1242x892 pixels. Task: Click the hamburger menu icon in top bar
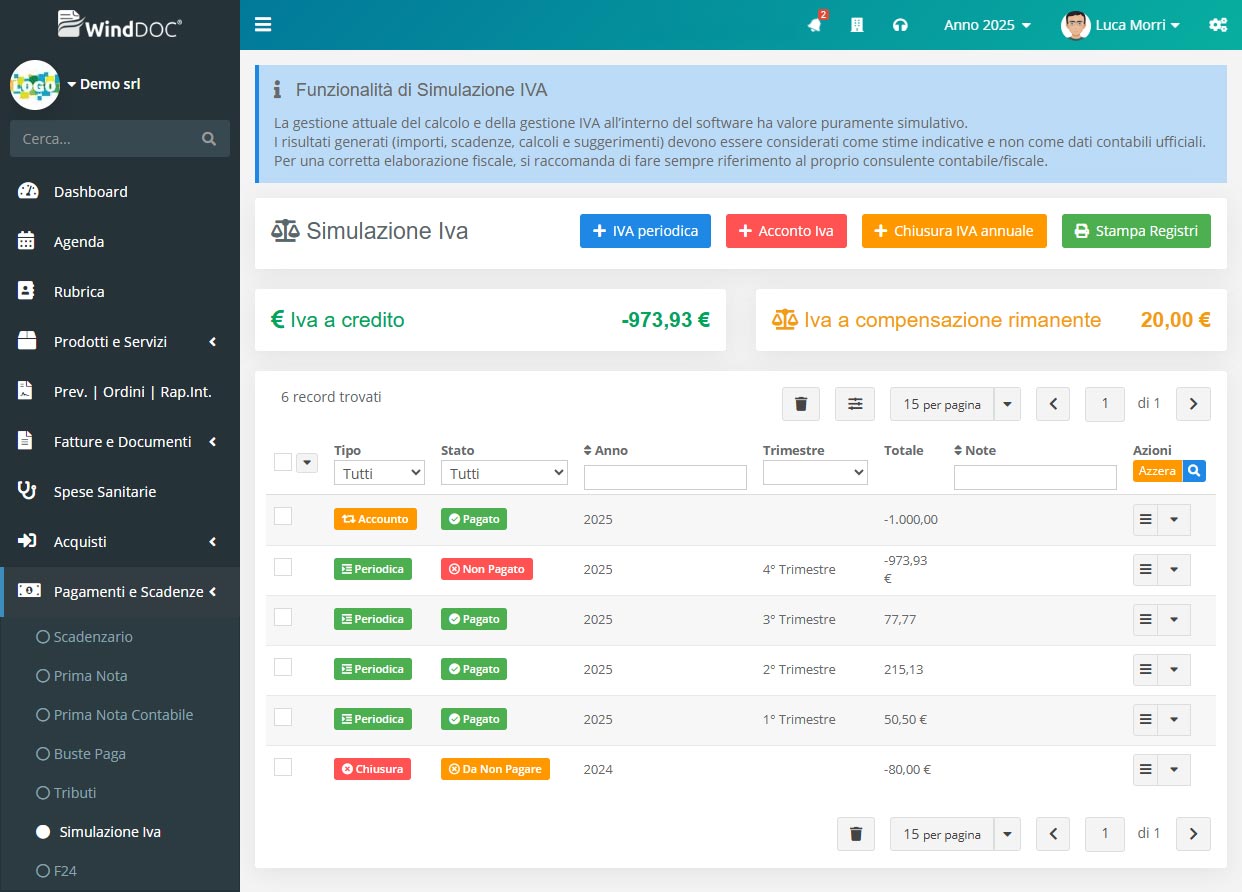[263, 25]
